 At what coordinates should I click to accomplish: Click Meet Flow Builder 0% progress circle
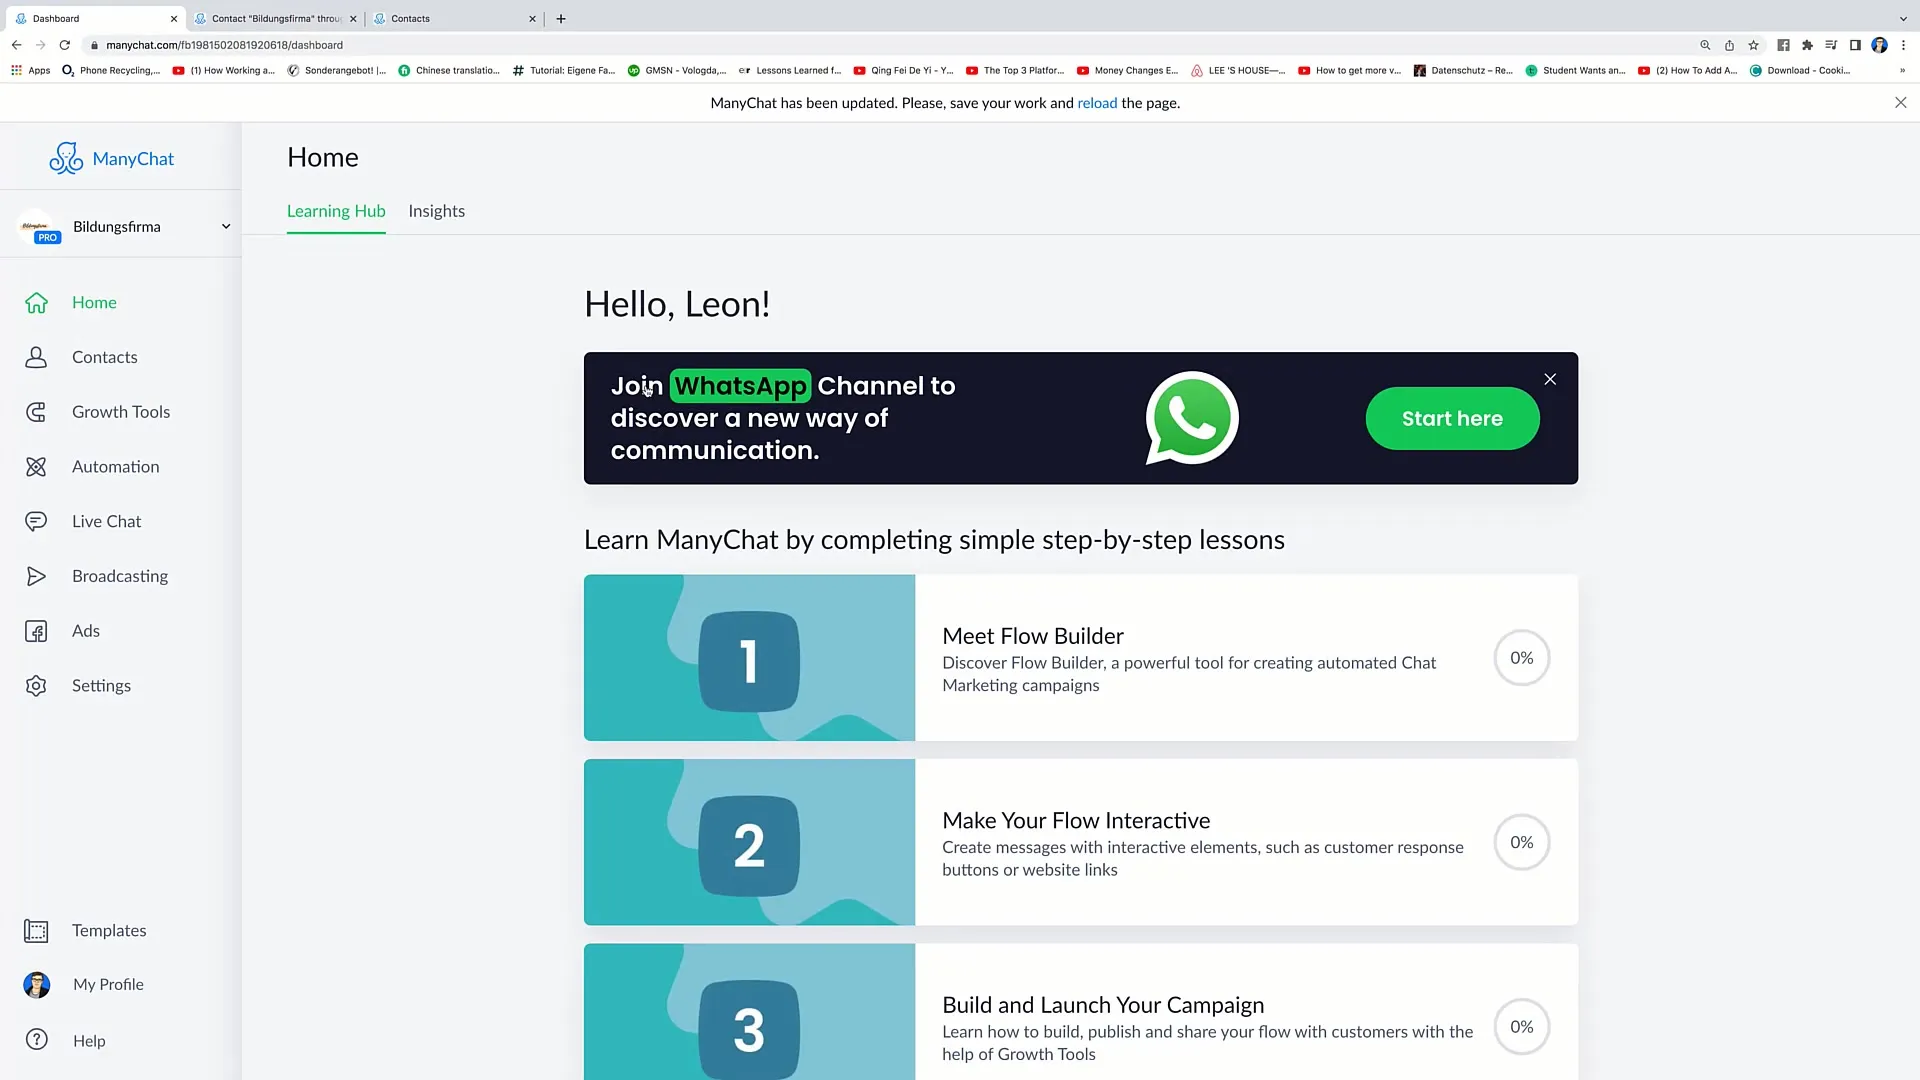[1521, 658]
